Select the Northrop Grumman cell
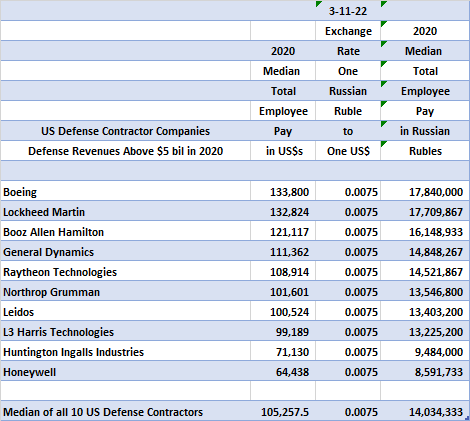Image resolution: width=470 pixels, height=421 pixels. coord(125,292)
